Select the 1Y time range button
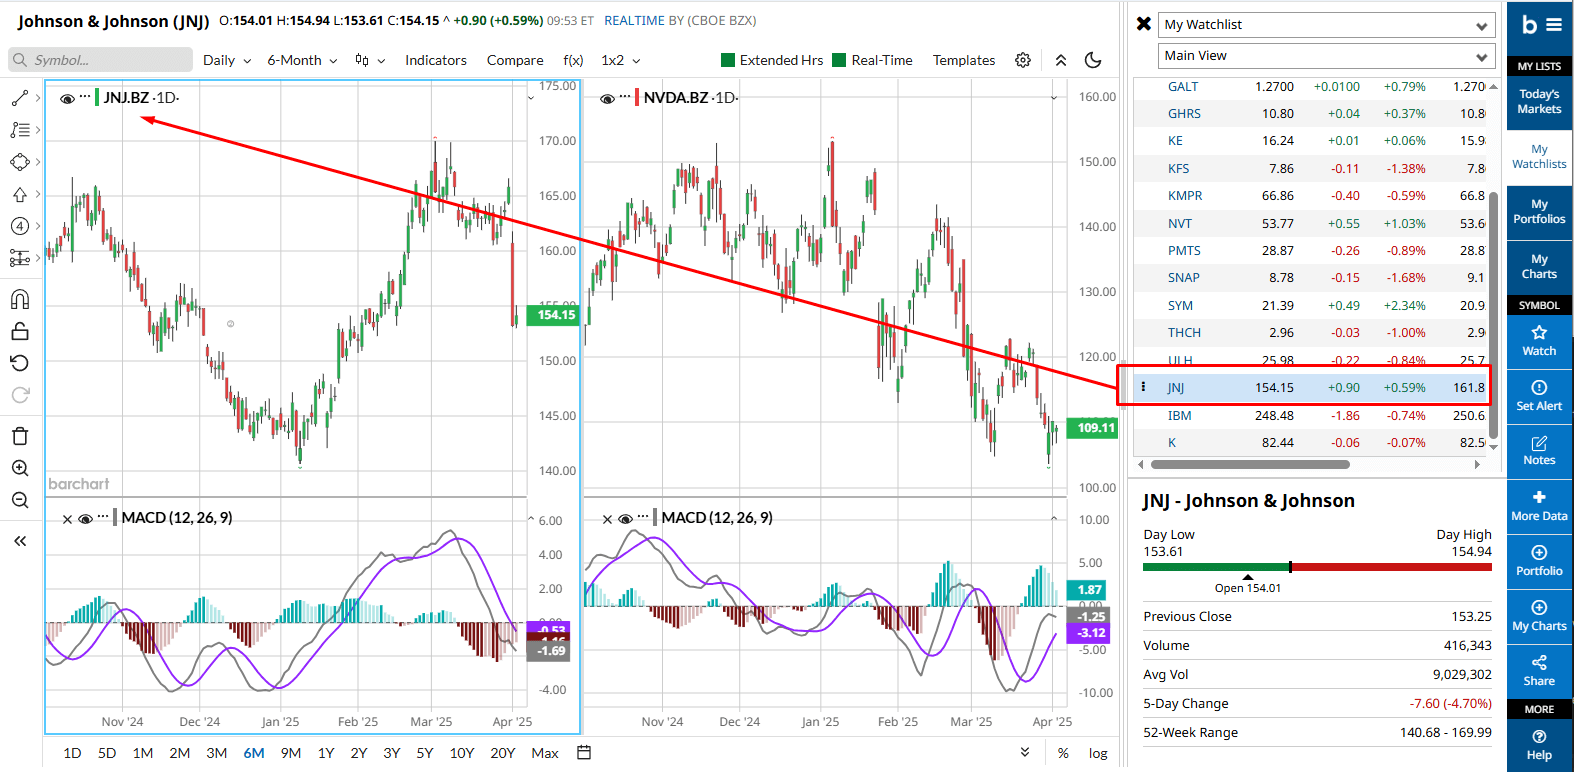The image size is (1574, 772). [x=326, y=753]
